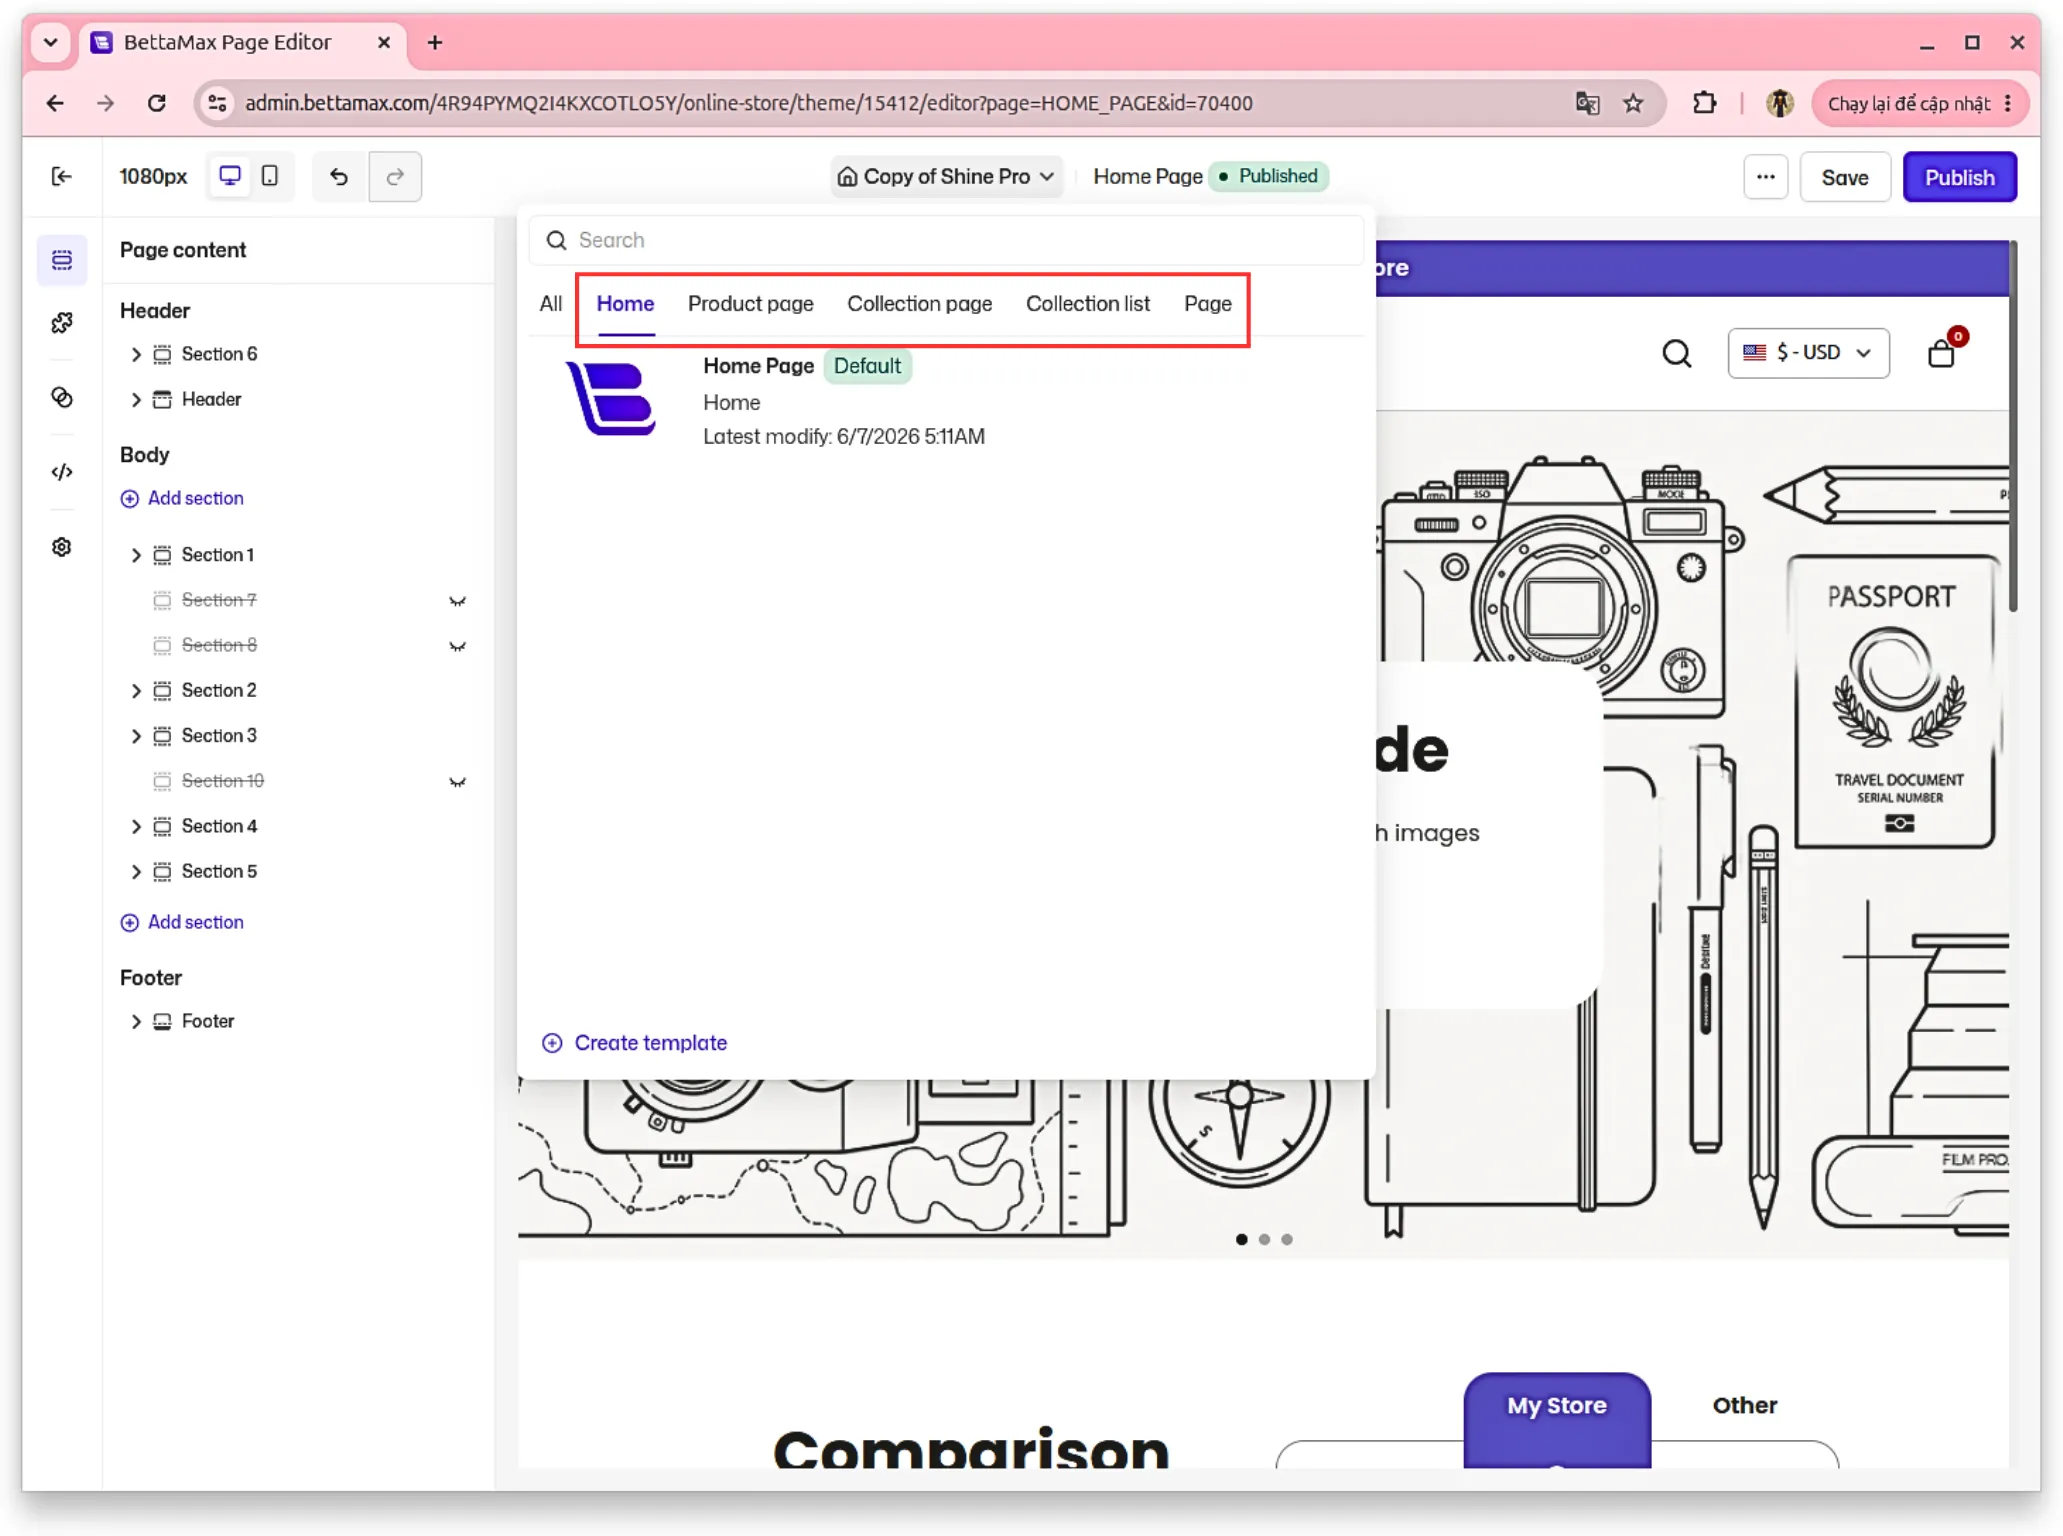Open the browser profile avatar
The width and height of the screenshot is (2063, 1536).
1779,103
